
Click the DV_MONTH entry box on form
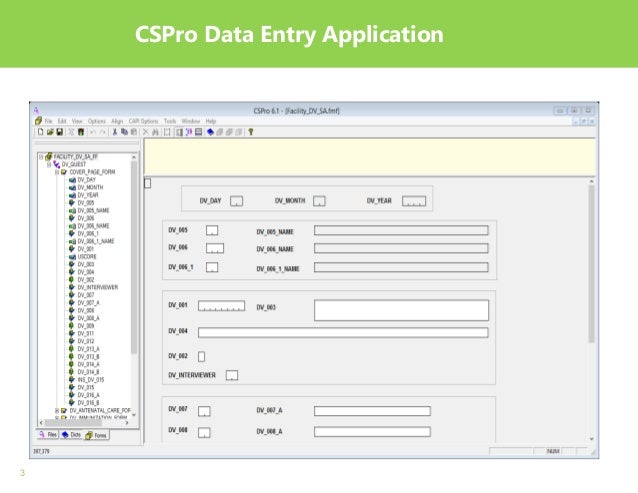pyautogui.click(x=319, y=201)
